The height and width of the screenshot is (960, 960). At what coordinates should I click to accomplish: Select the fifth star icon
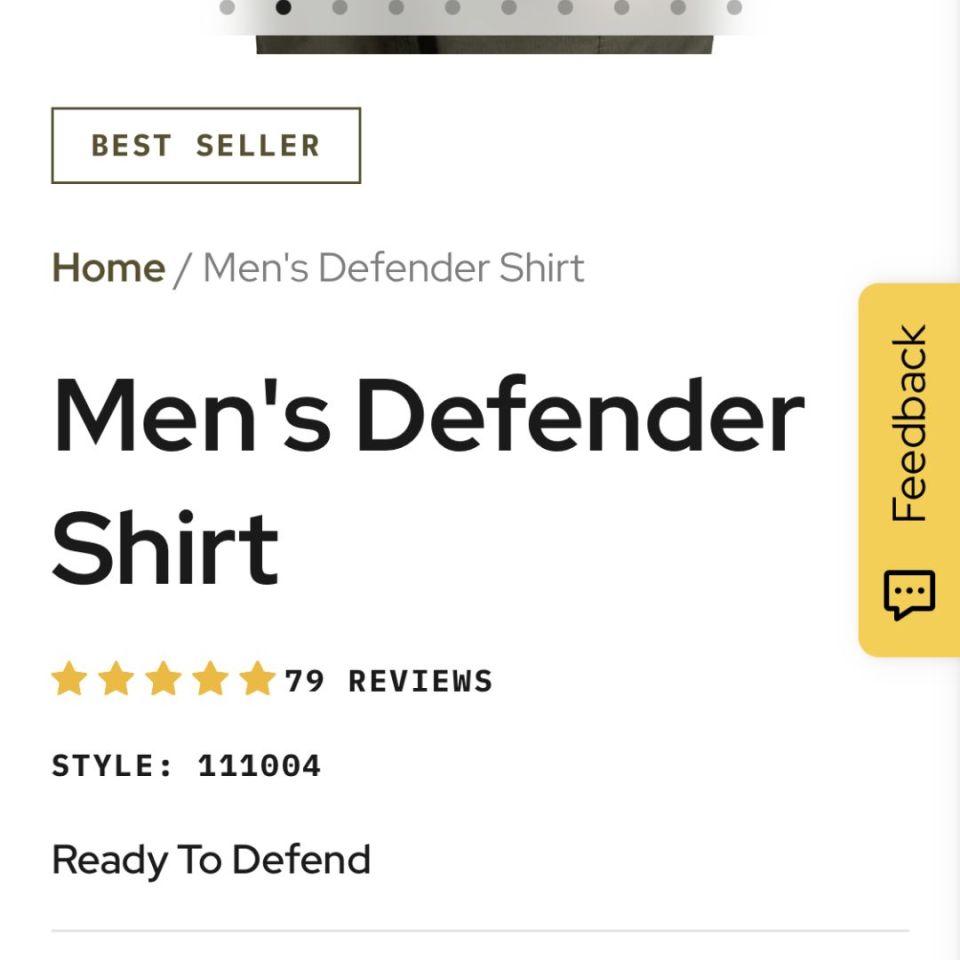click(259, 679)
